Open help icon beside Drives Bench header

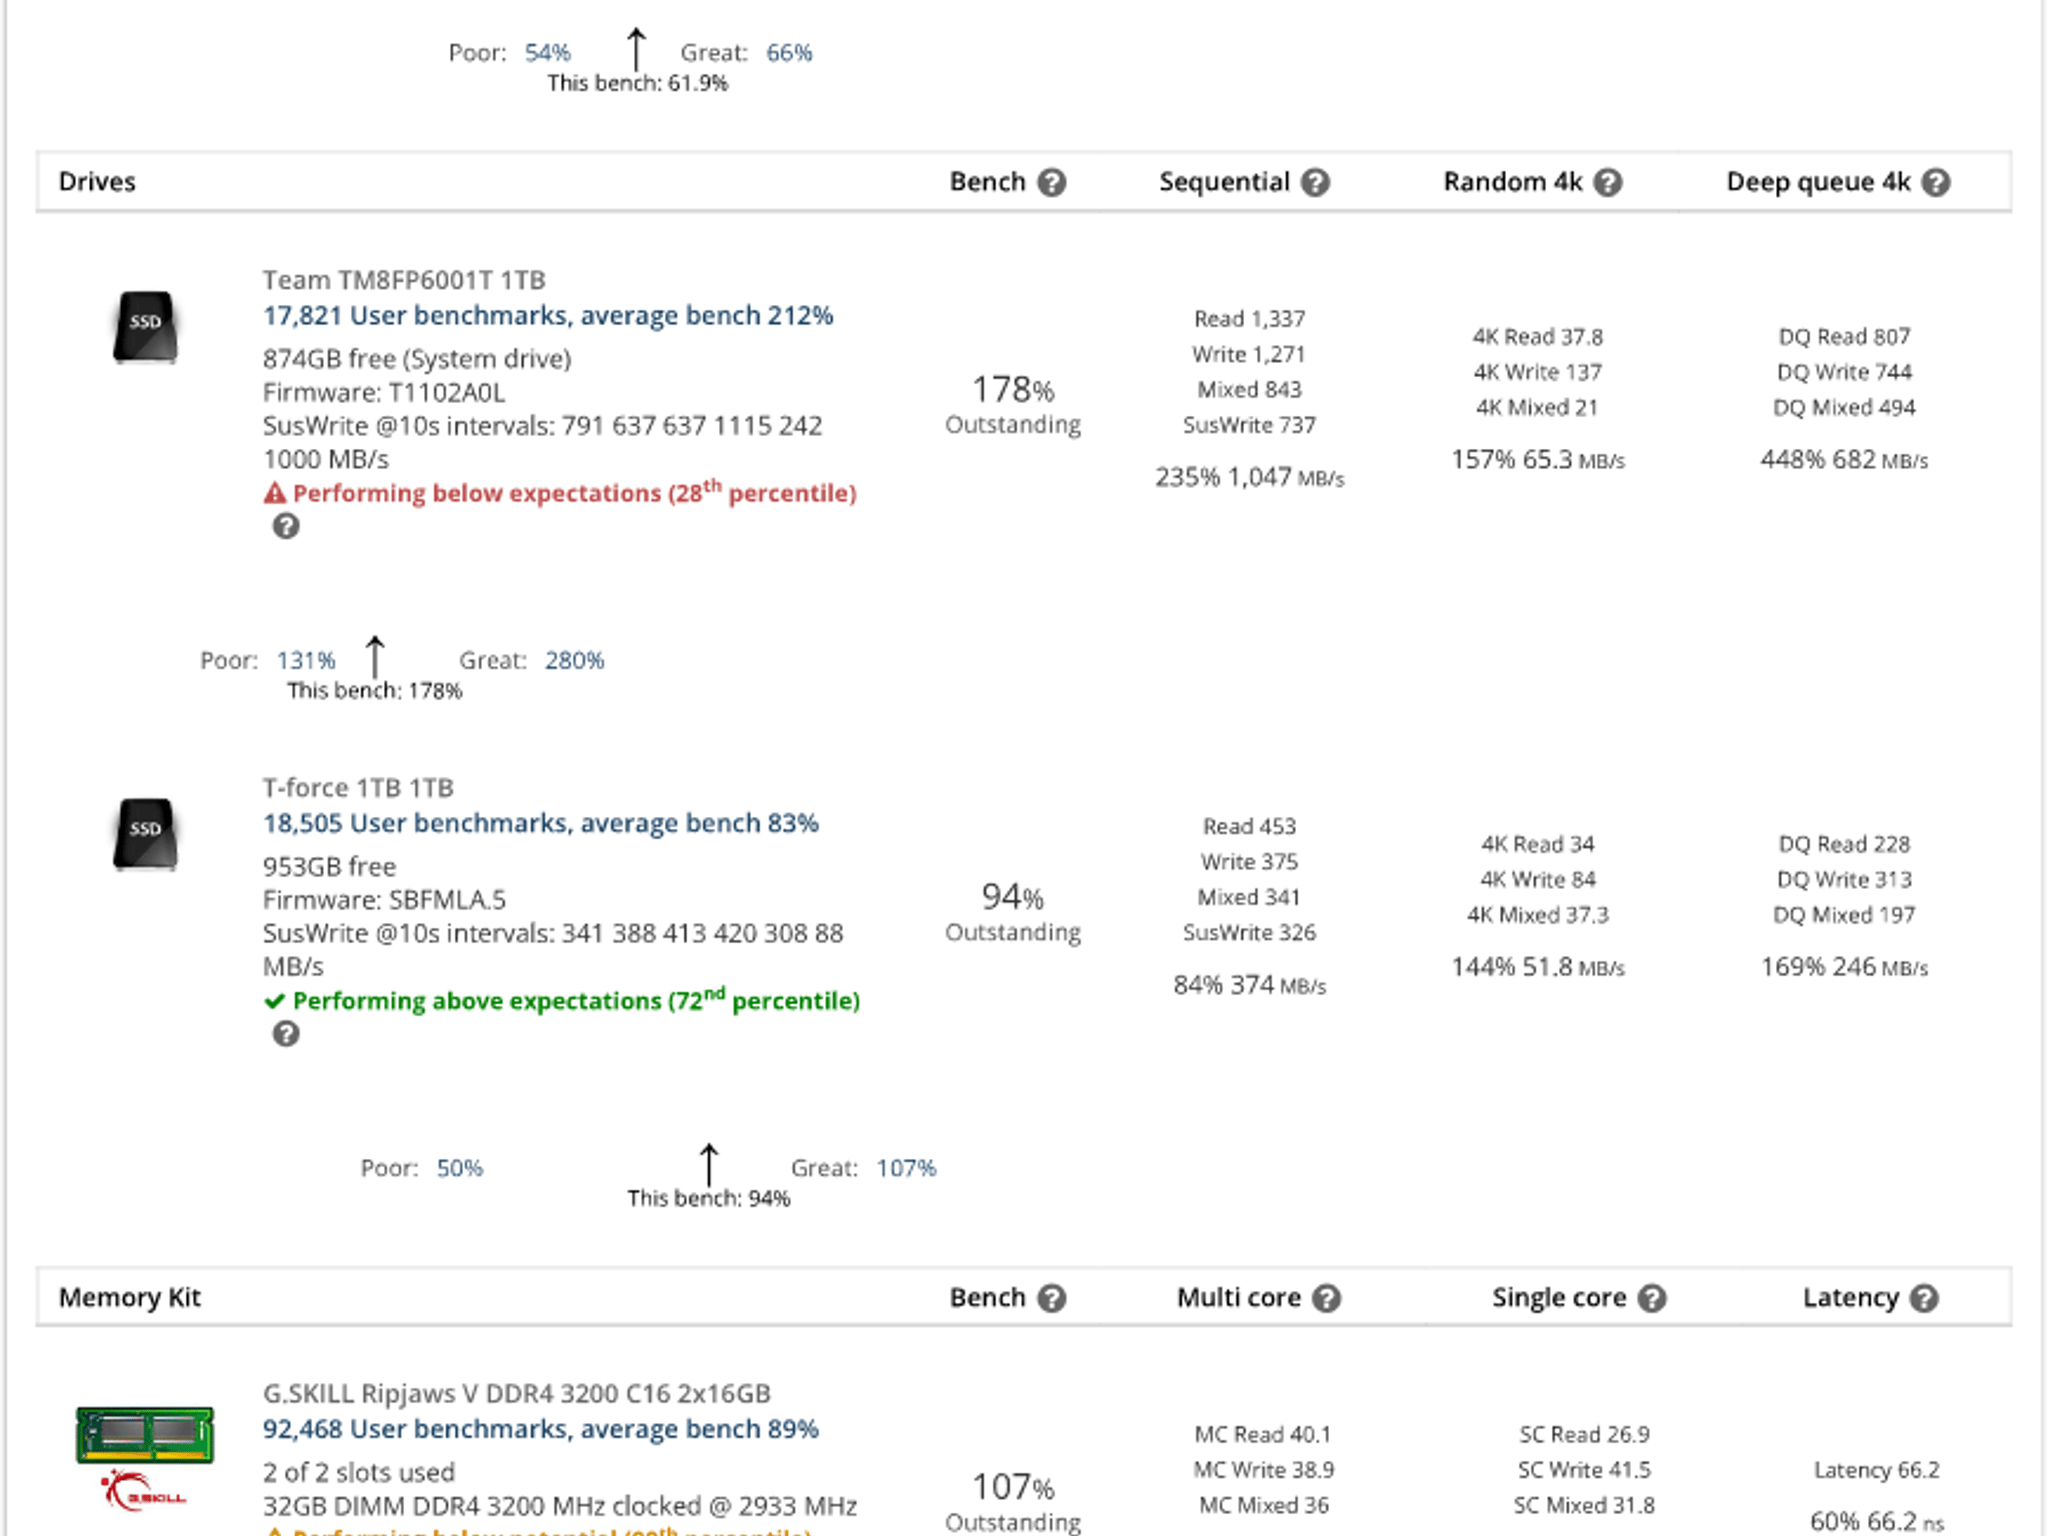pos(1051,182)
